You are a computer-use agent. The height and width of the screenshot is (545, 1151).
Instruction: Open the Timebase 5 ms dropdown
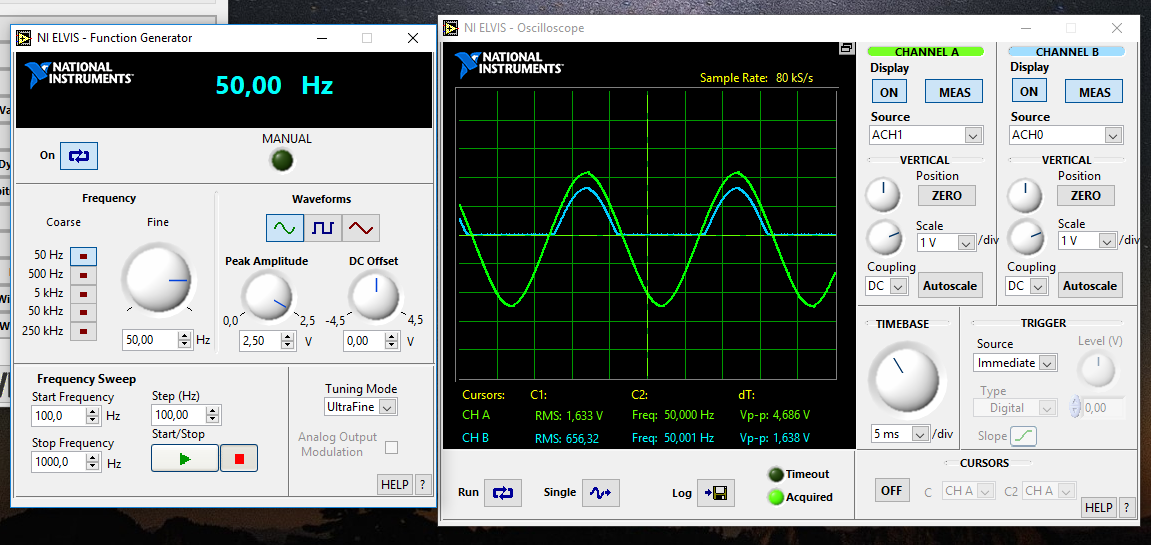point(900,434)
